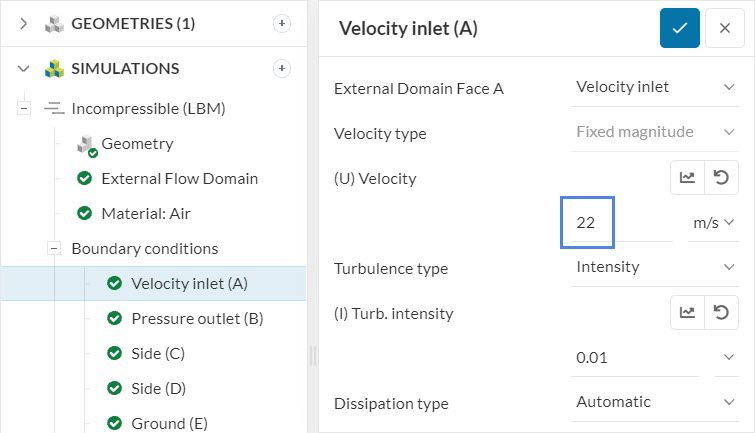Viewport: 755px width, 433px height.
Task: Open turbulence intensity chart input icon
Action: (x=687, y=313)
